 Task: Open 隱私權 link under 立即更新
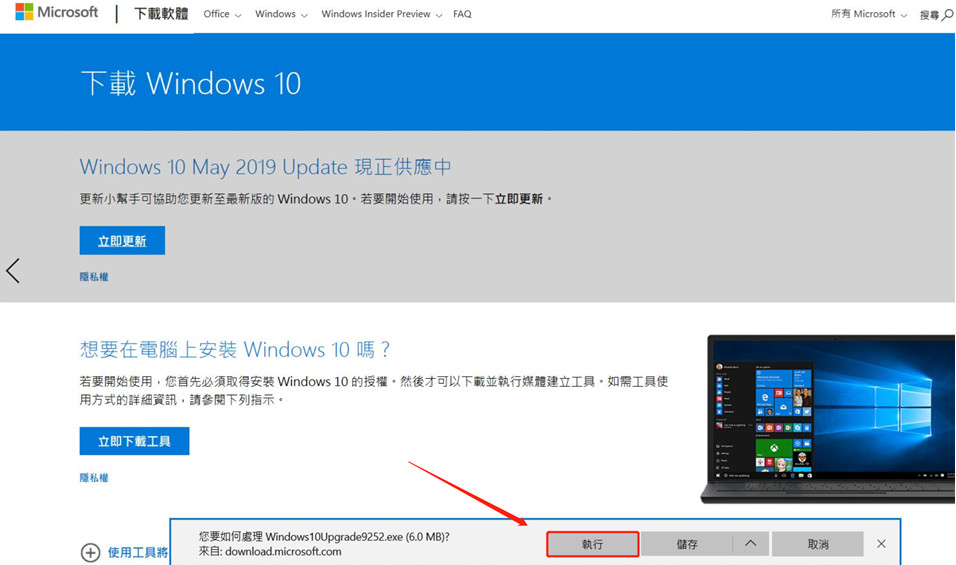click(94, 277)
